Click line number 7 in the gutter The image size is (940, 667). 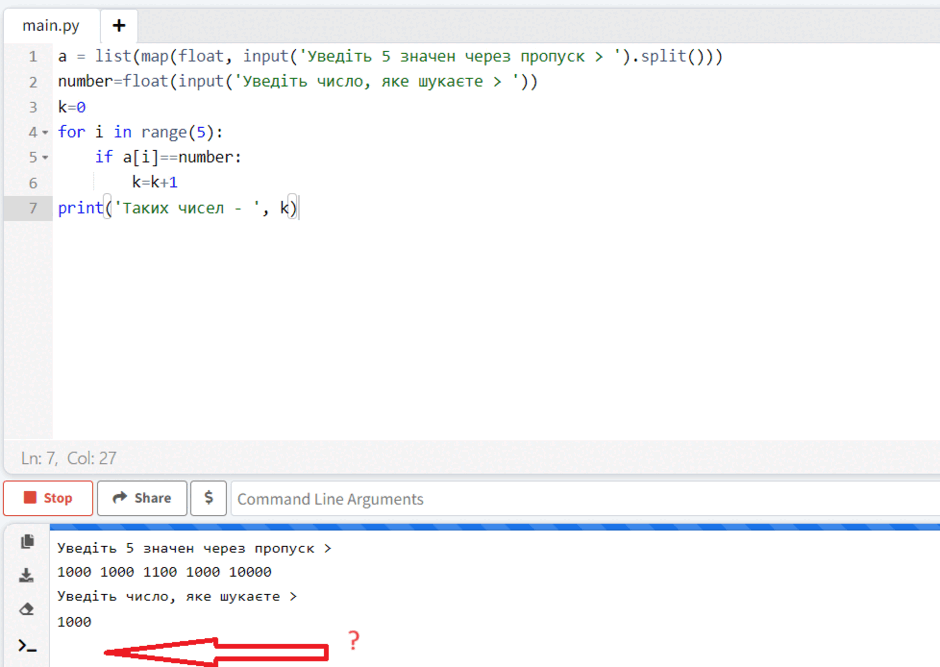coord(33,208)
